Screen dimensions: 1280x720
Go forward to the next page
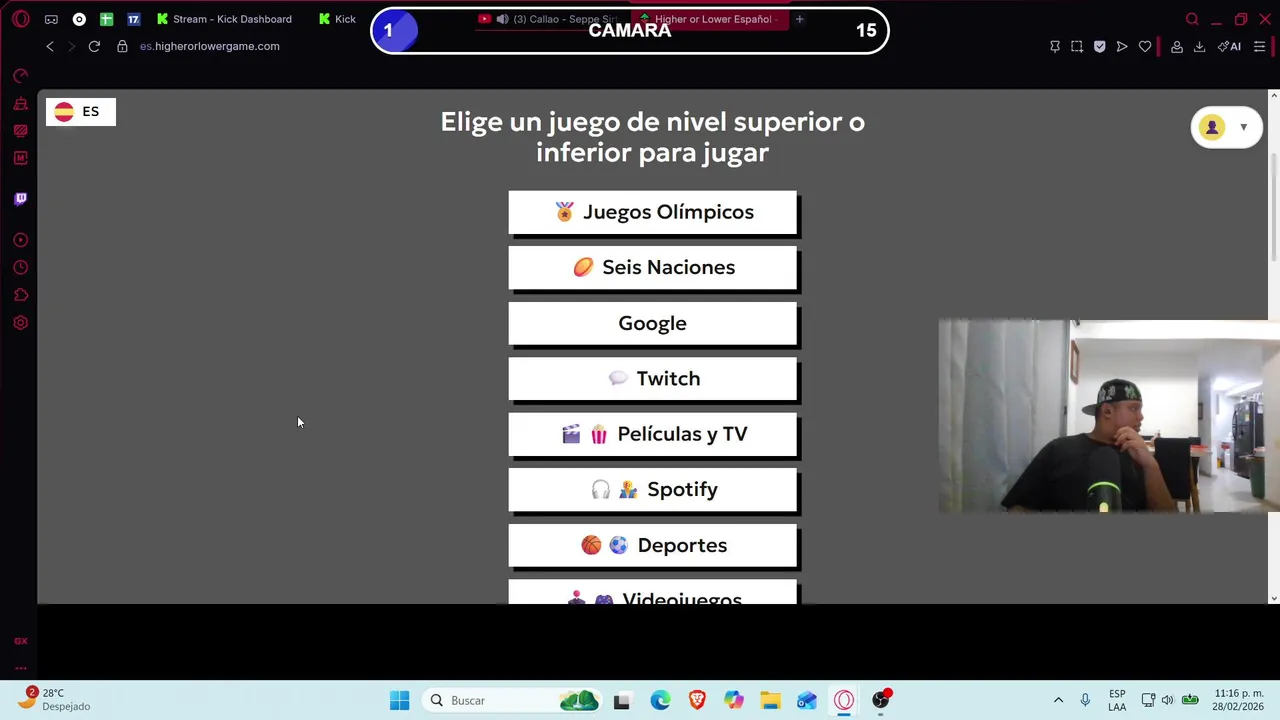pos(71,46)
